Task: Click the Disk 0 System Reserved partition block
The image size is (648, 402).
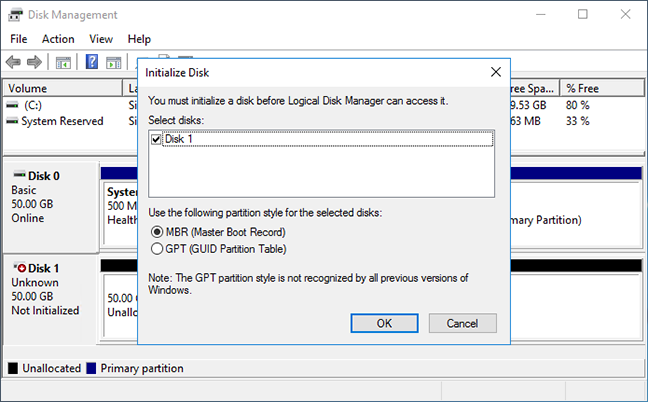Action: (120, 213)
